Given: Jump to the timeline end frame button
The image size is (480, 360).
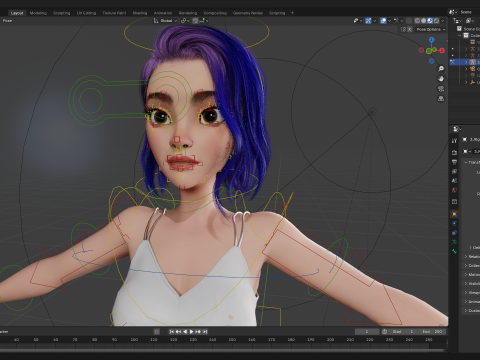Looking at the screenshot, I should tap(205, 332).
